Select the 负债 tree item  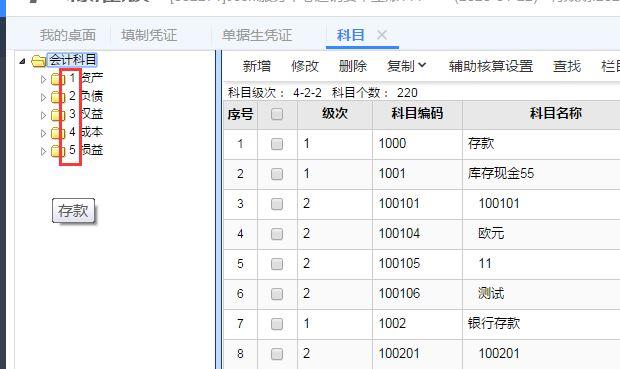click(92, 96)
